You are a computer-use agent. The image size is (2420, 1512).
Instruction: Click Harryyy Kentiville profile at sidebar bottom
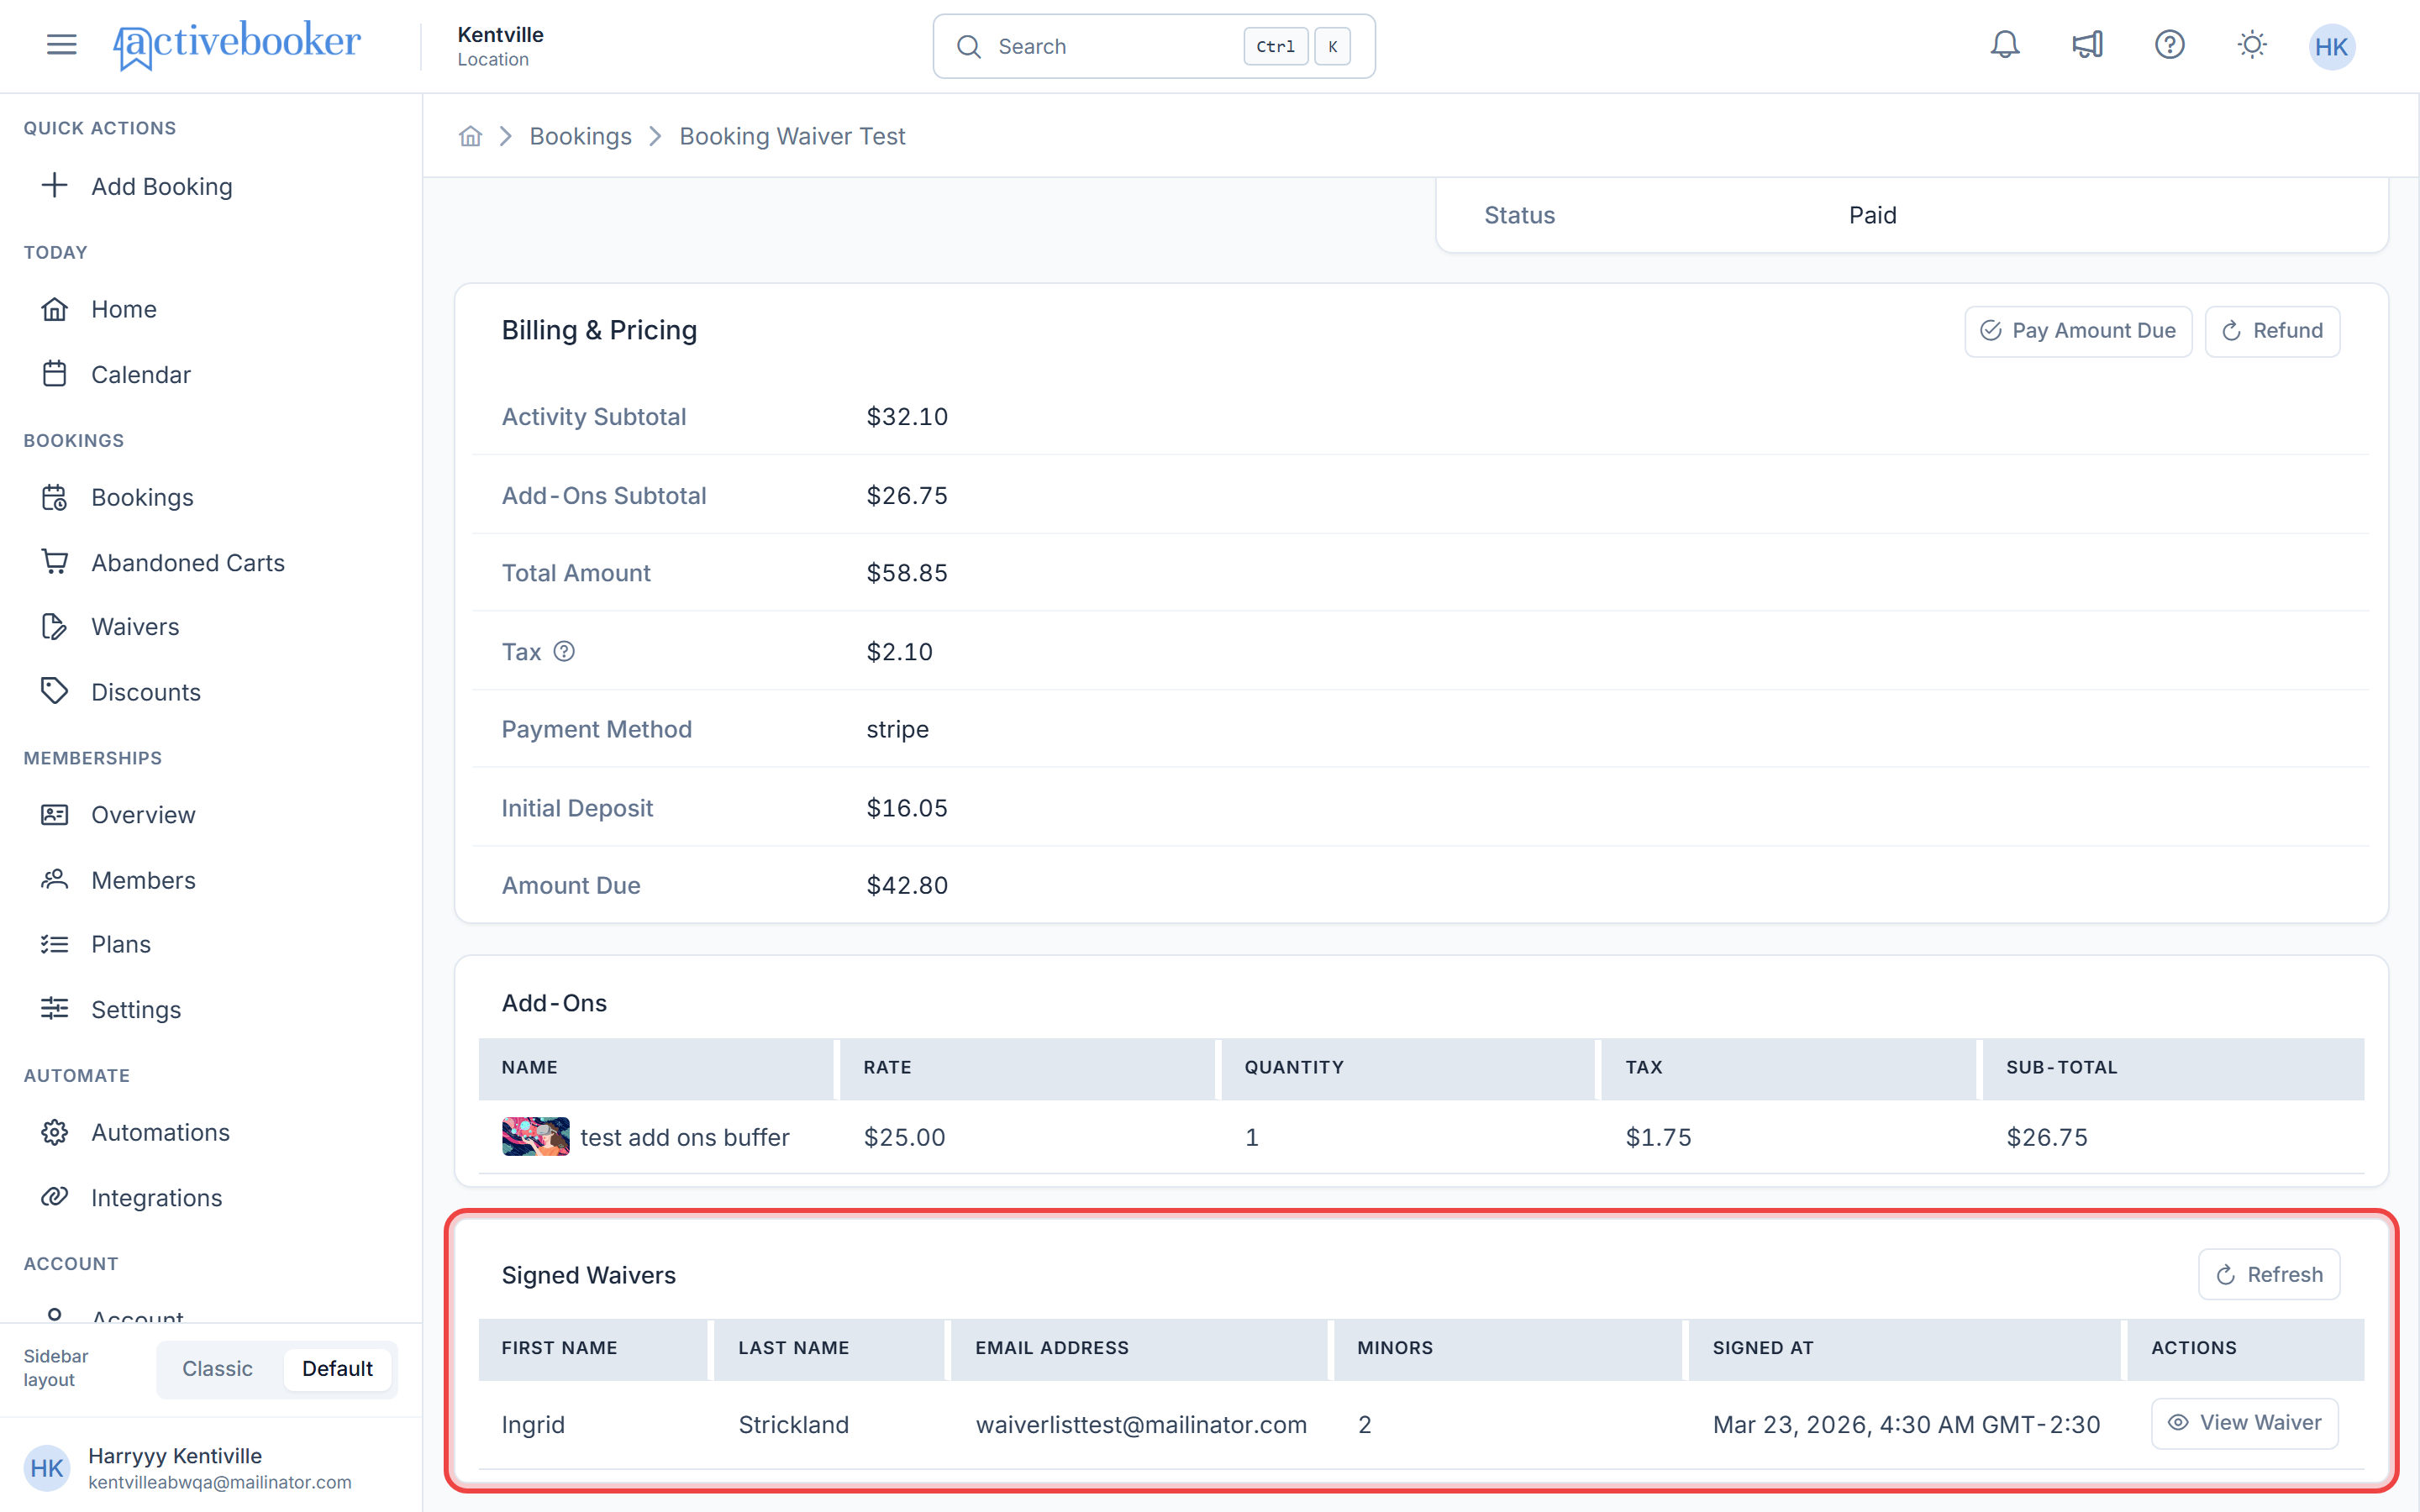click(x=211, y=1467)
